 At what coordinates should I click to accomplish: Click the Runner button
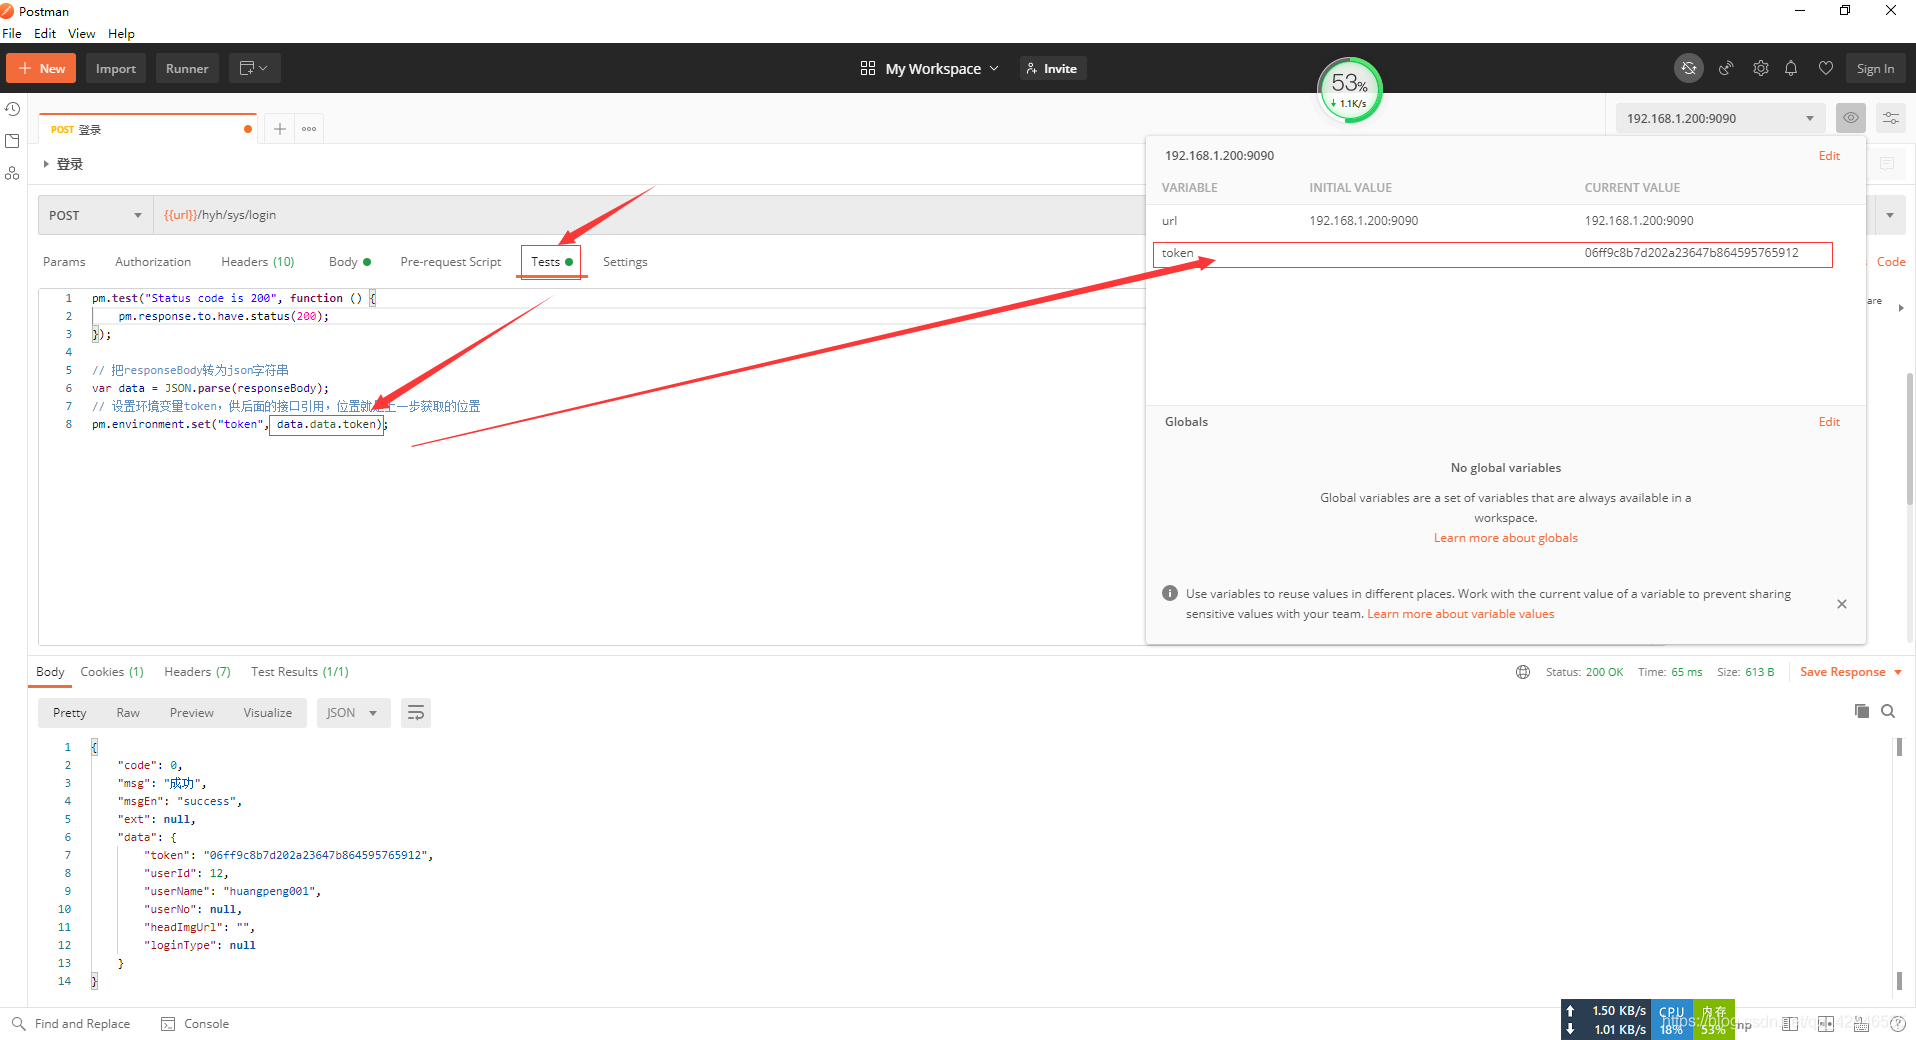187,68
